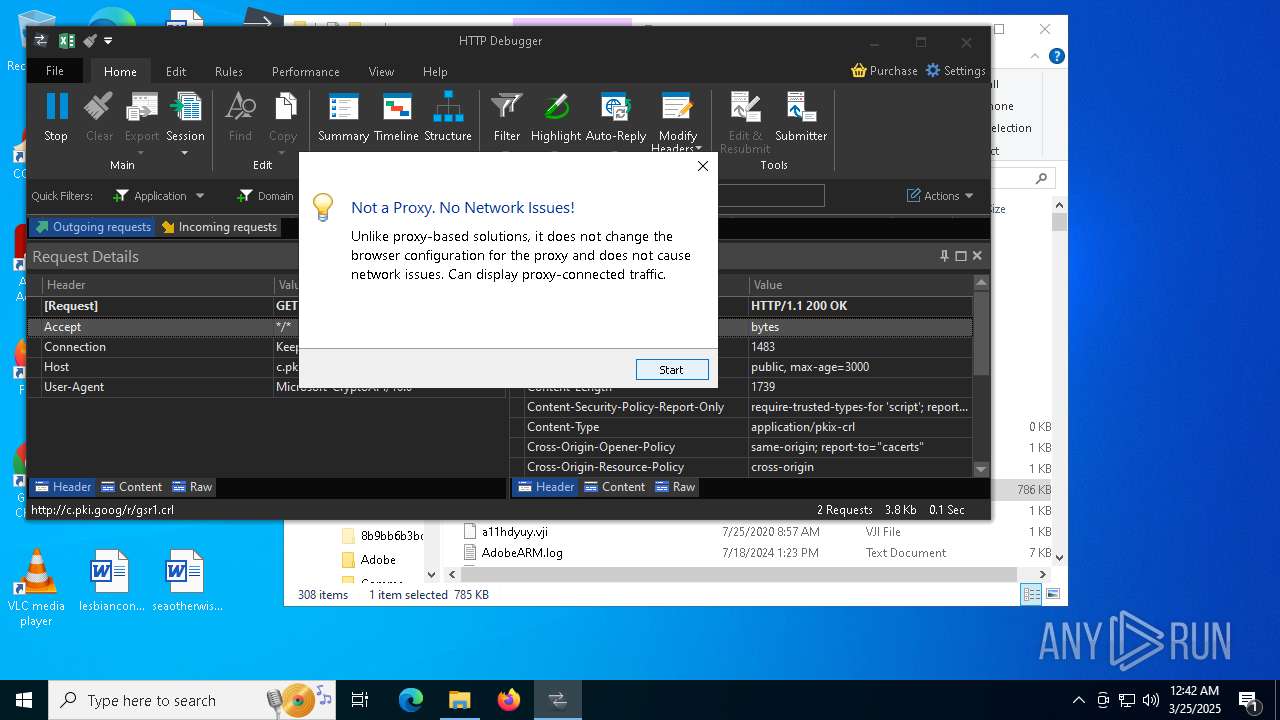Open Firefox from the taskbar
1280x720 pixels.
point(509,700)
